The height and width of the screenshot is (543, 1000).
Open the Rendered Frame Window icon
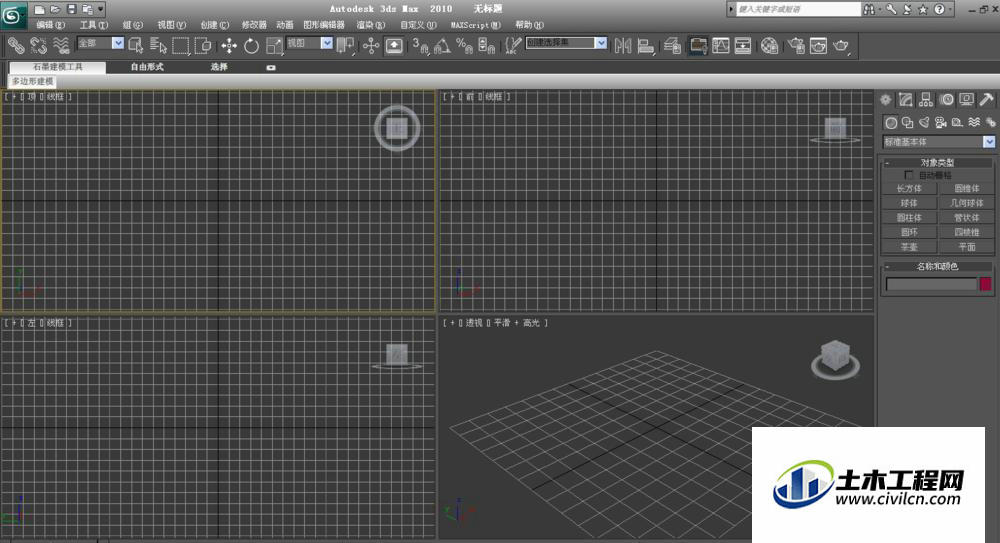[x=818, y=45]
